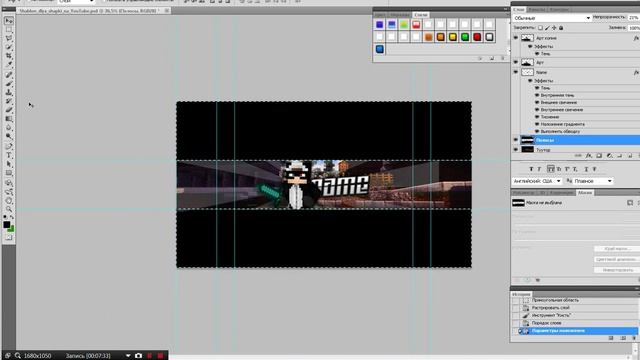Open the recorder bar dropdown arrow
640x360 pixels.
(x=128, y=356)
